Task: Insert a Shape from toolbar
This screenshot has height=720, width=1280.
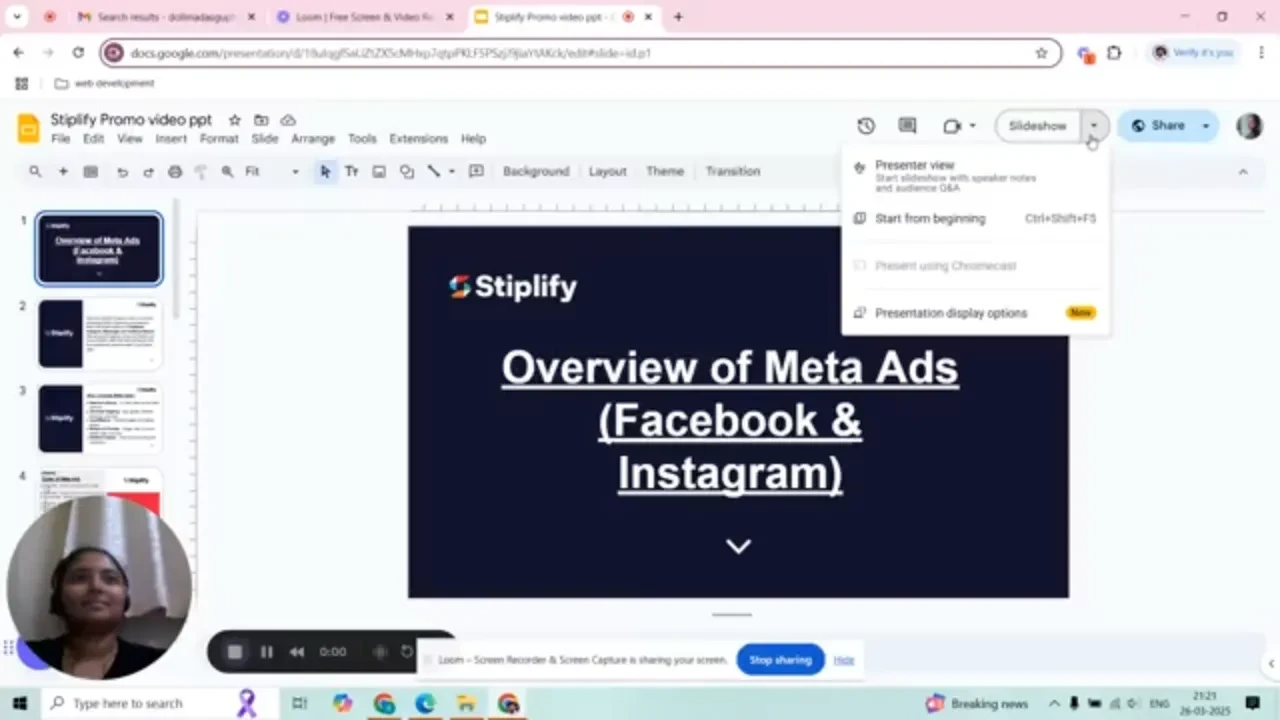Action: pos(407,172)
